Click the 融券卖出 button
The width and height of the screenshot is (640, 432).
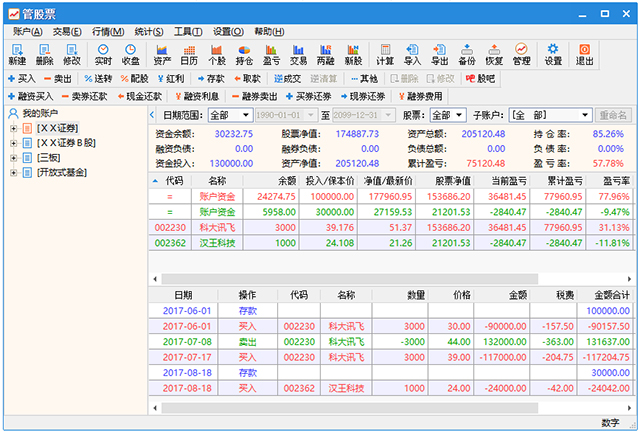tap(255, 96)
